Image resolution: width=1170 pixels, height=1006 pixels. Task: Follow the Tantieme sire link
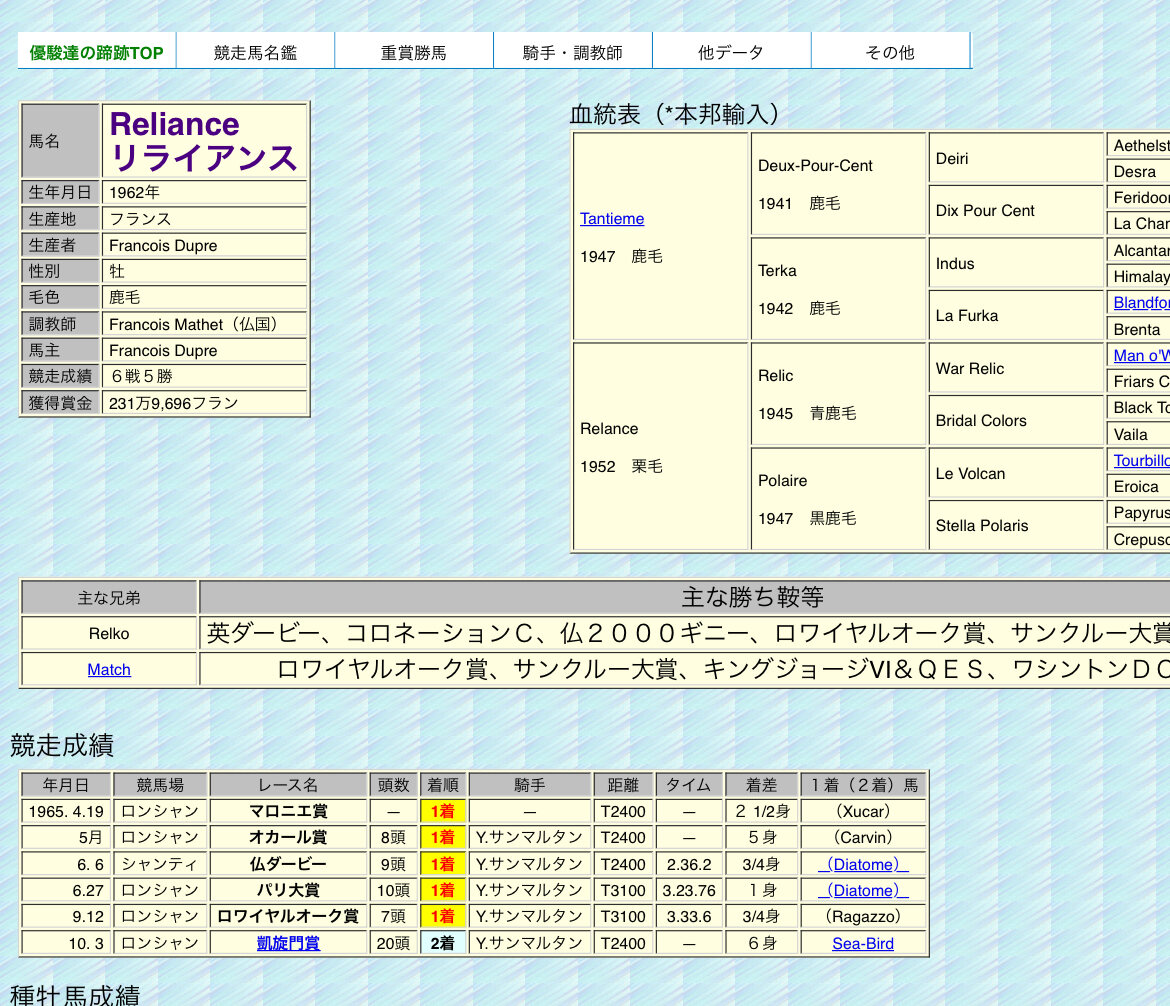point(612,219)
